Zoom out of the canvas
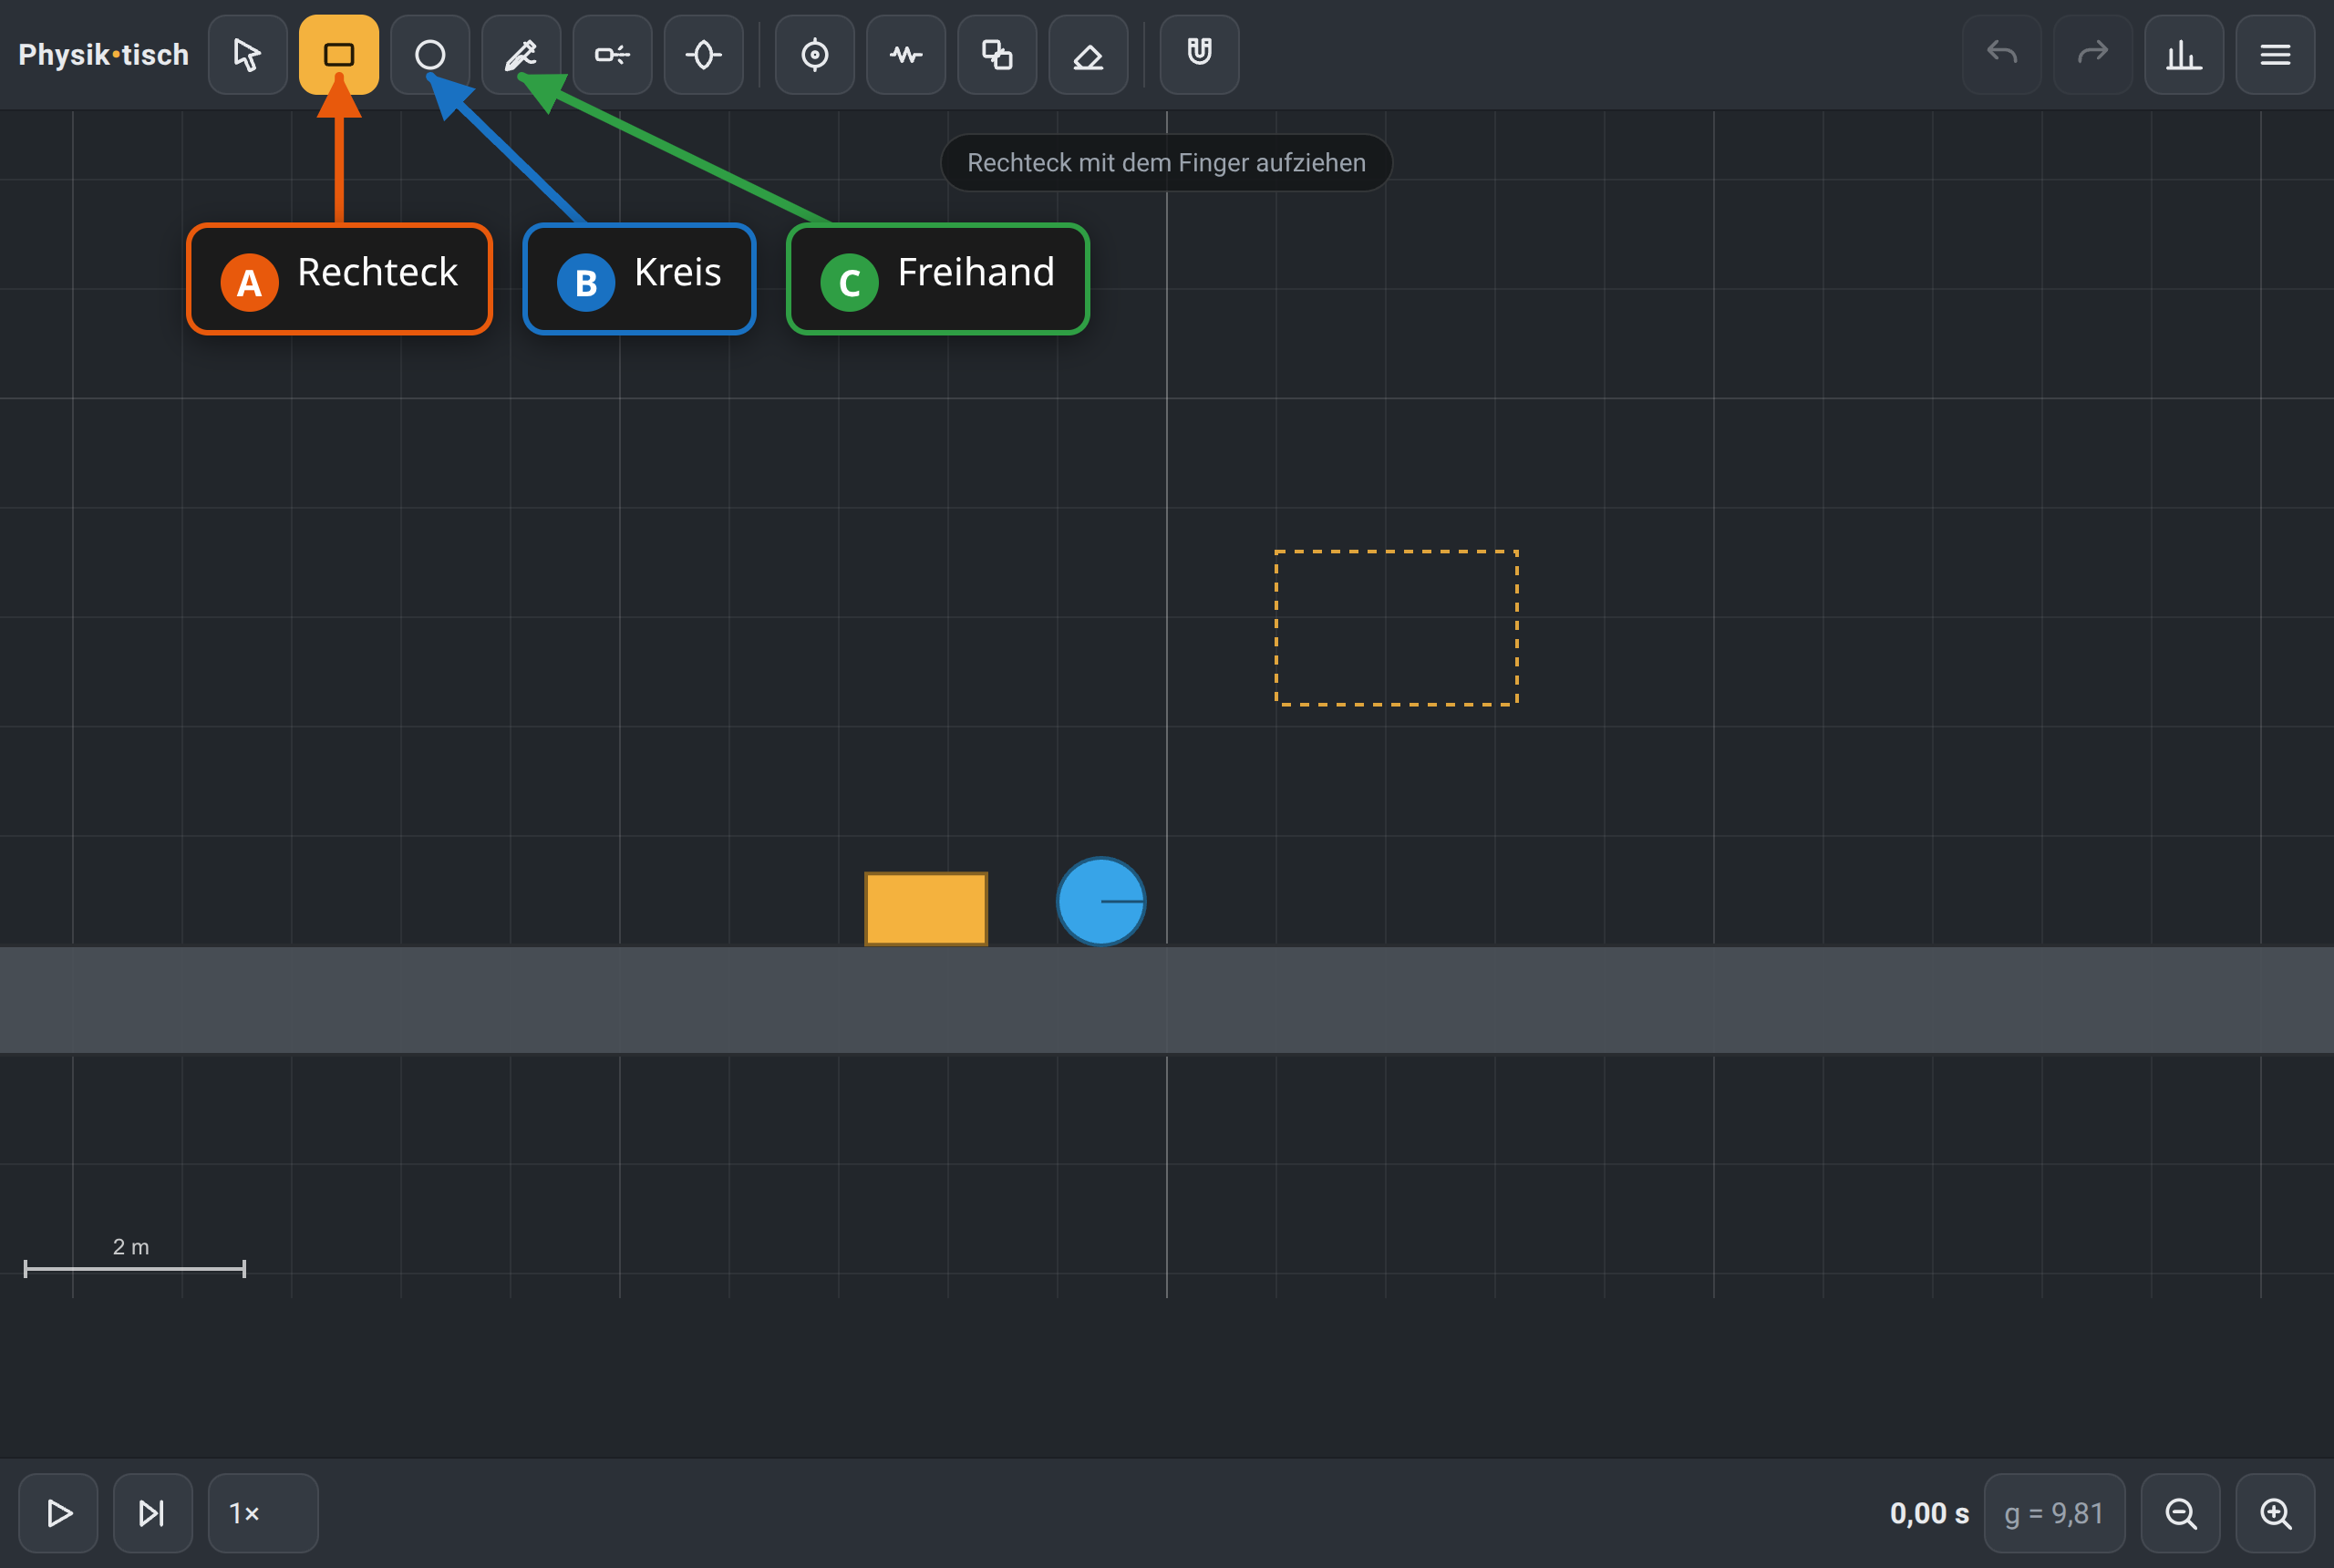2334x1568 pixels. (x=2181, y=1513)
